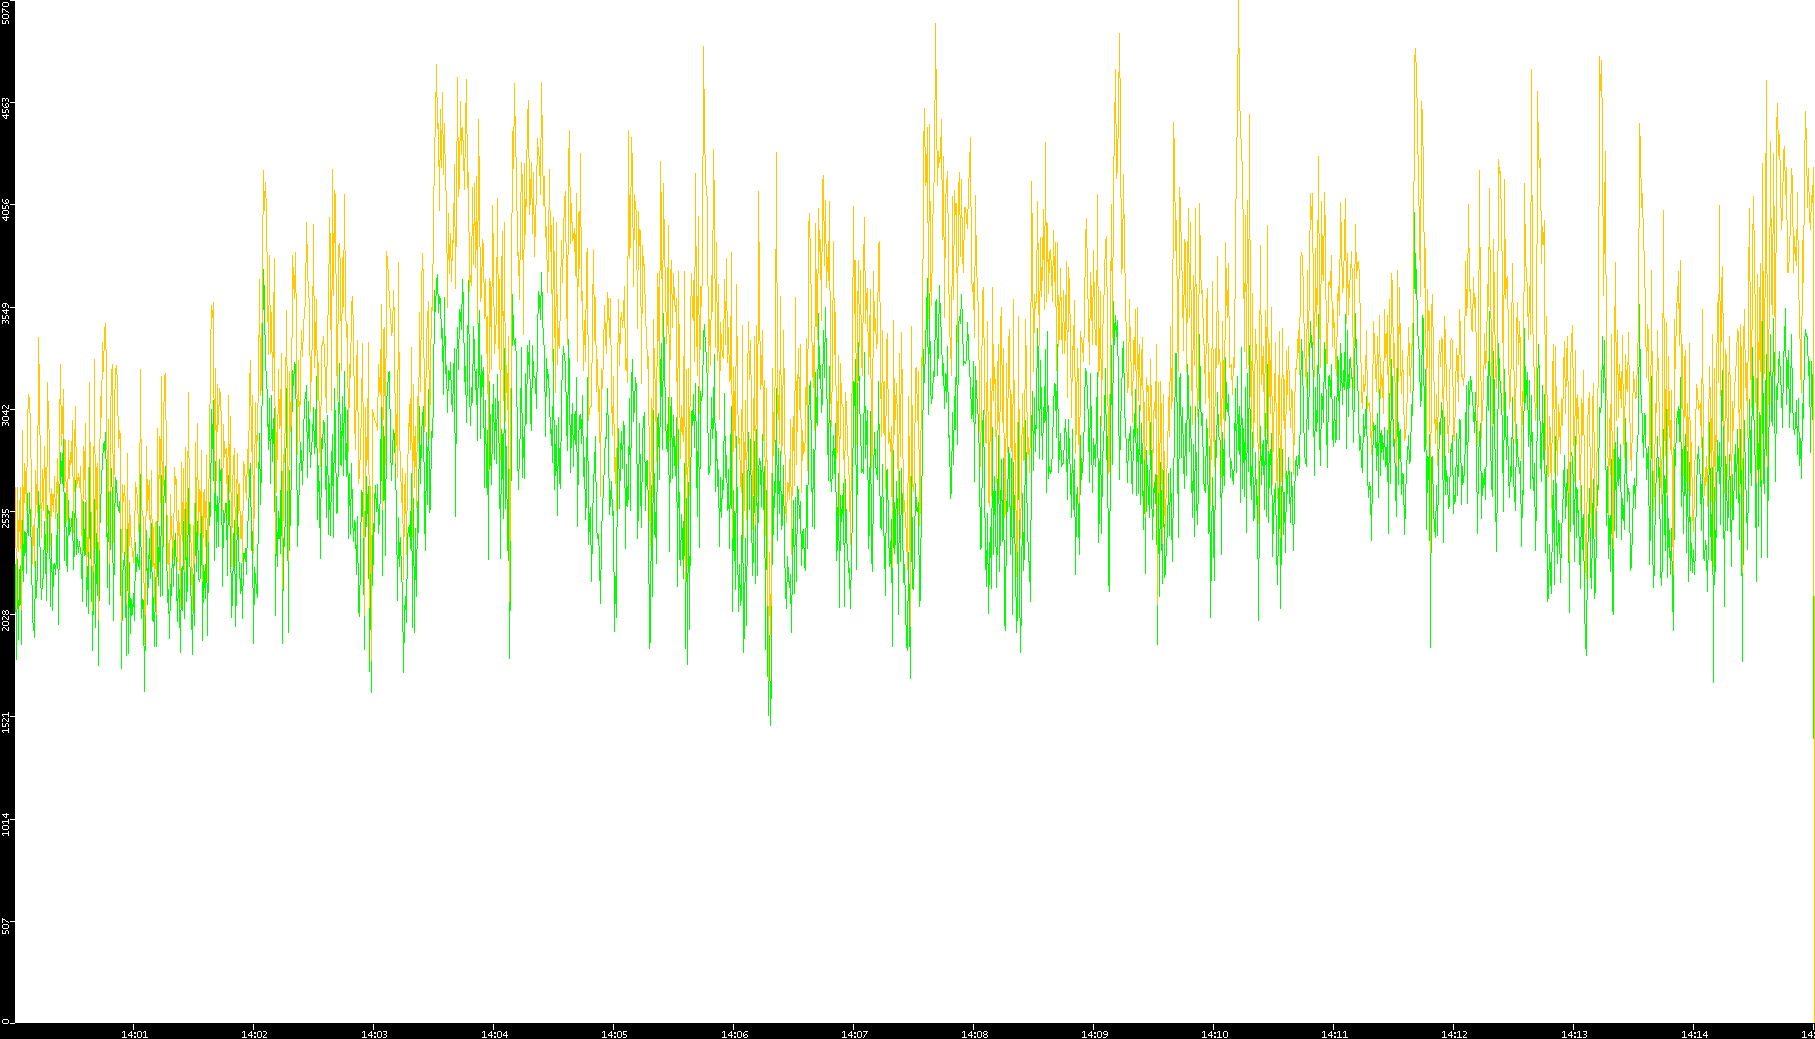
Task: Click the 14:07 label on the time axis
Action: pyautogui.click(x=854, y=1034)
